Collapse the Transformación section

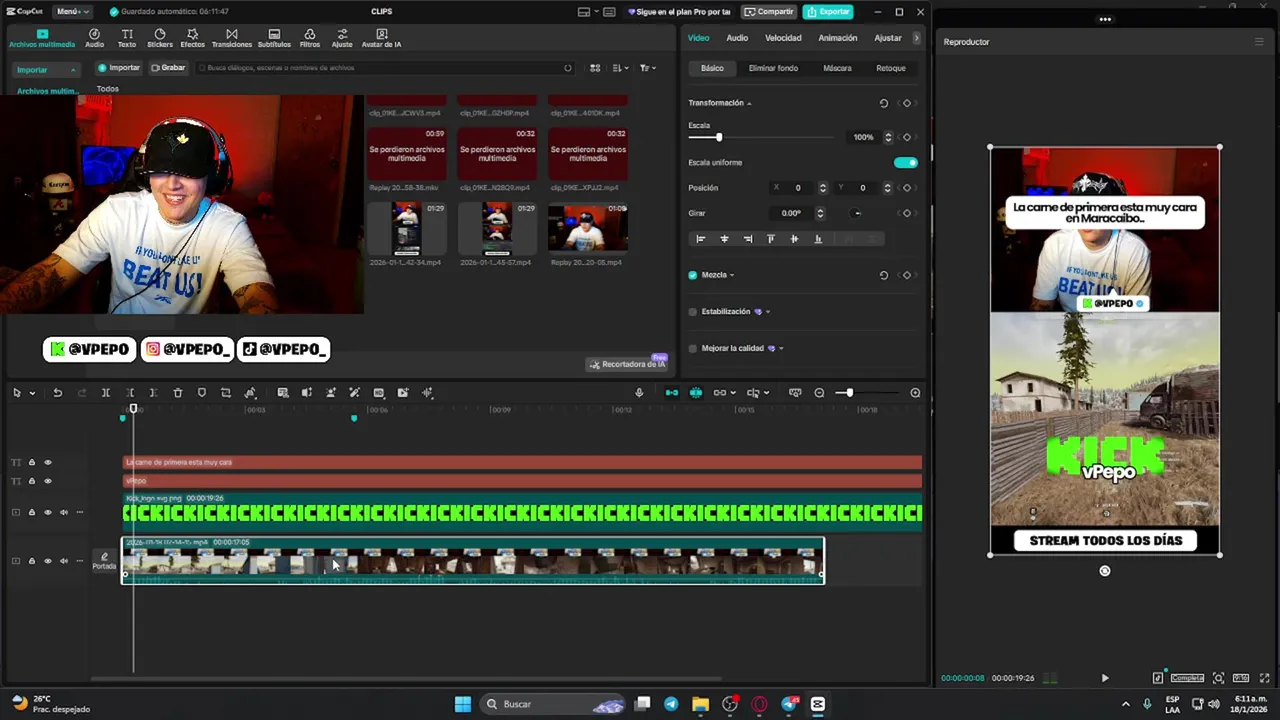[749, 103]
